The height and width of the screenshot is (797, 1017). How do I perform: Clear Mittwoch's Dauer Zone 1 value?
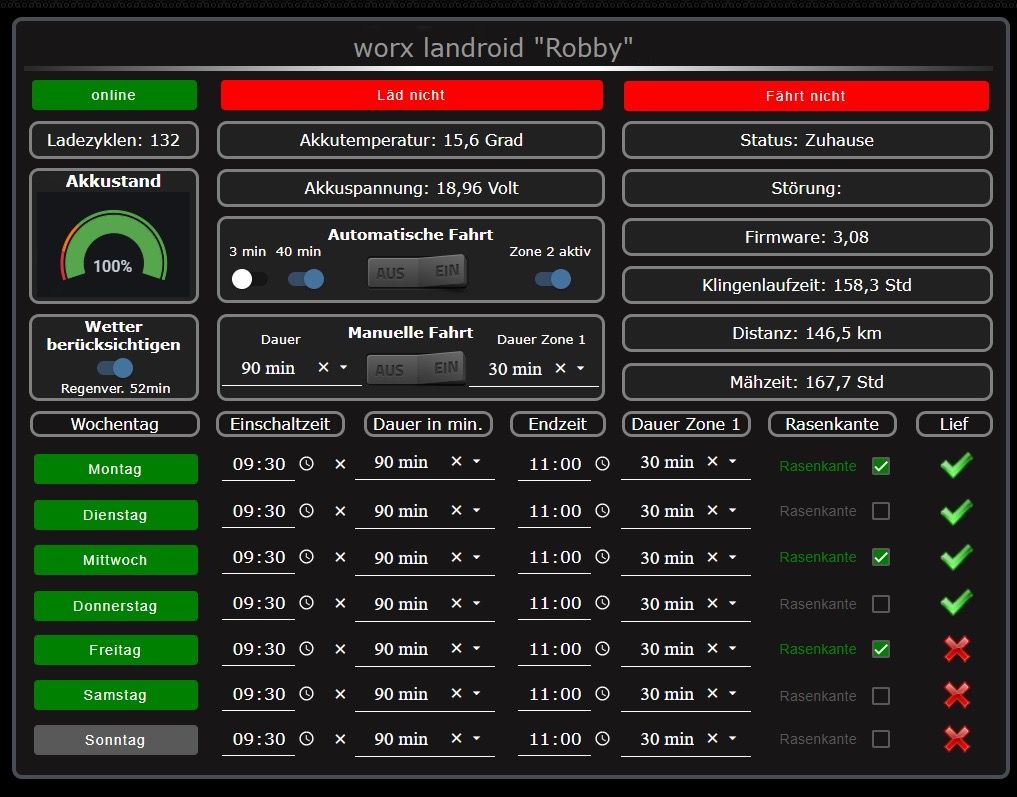(x=712, y=557)
